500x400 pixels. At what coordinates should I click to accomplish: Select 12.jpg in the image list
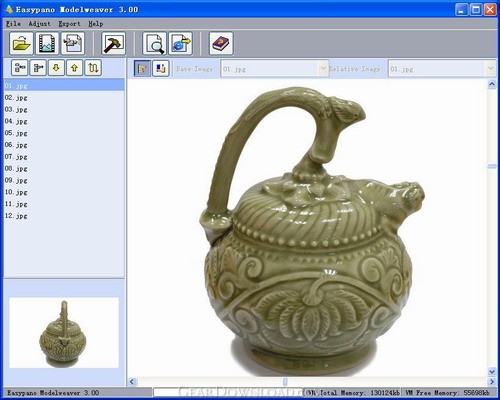(x=64, y=216)
